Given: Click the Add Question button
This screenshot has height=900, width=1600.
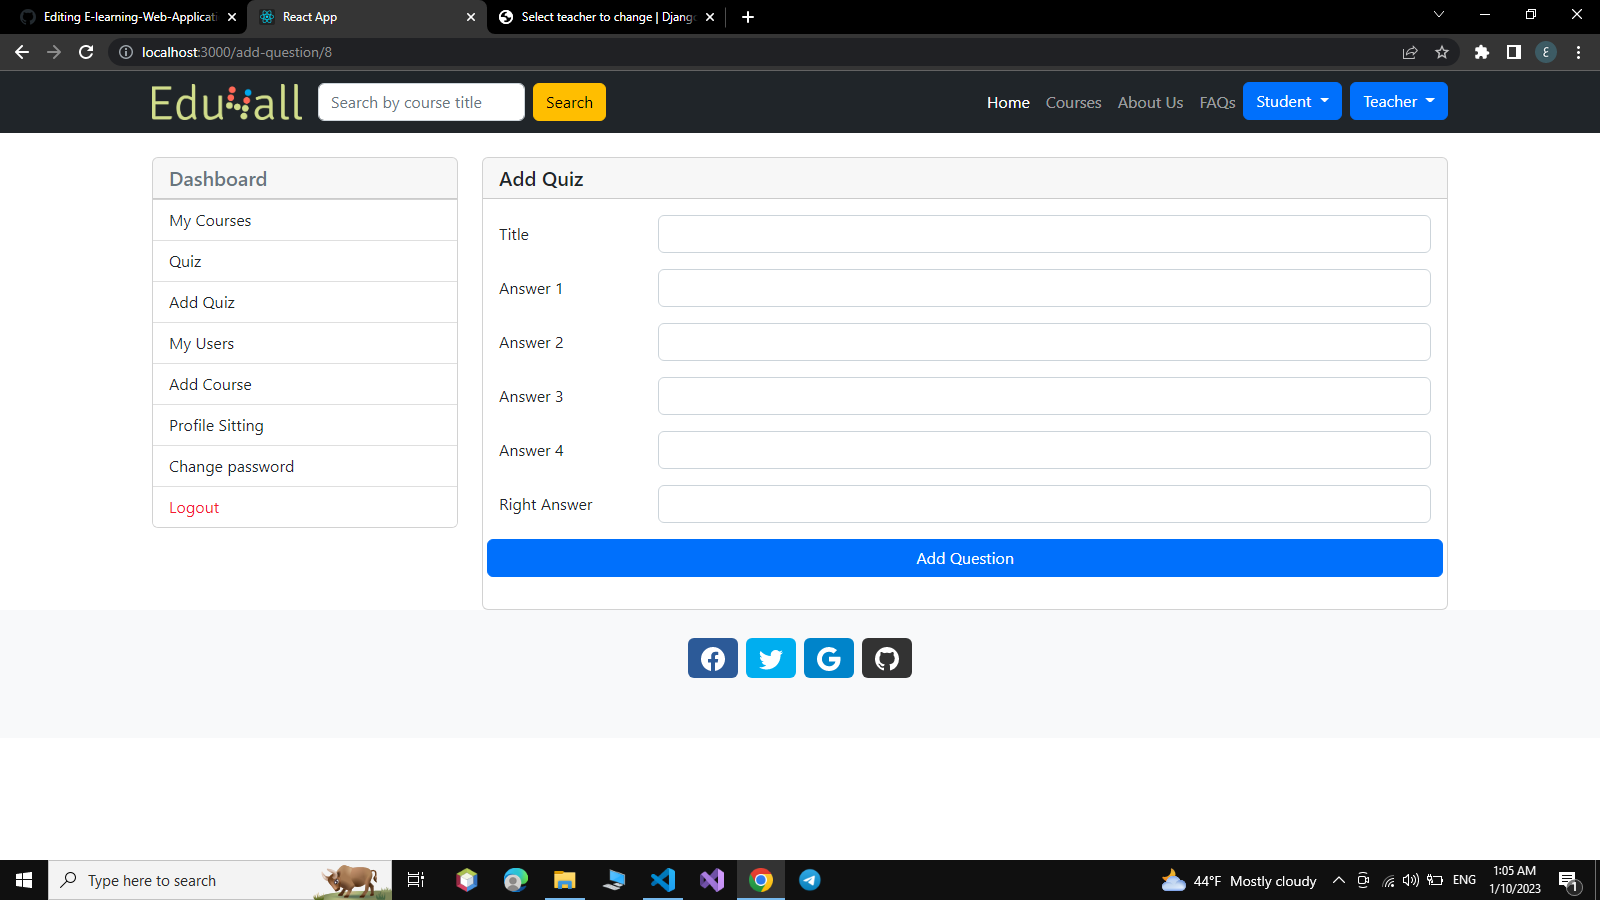Looking at the screenshot, I should click(964, 558).
